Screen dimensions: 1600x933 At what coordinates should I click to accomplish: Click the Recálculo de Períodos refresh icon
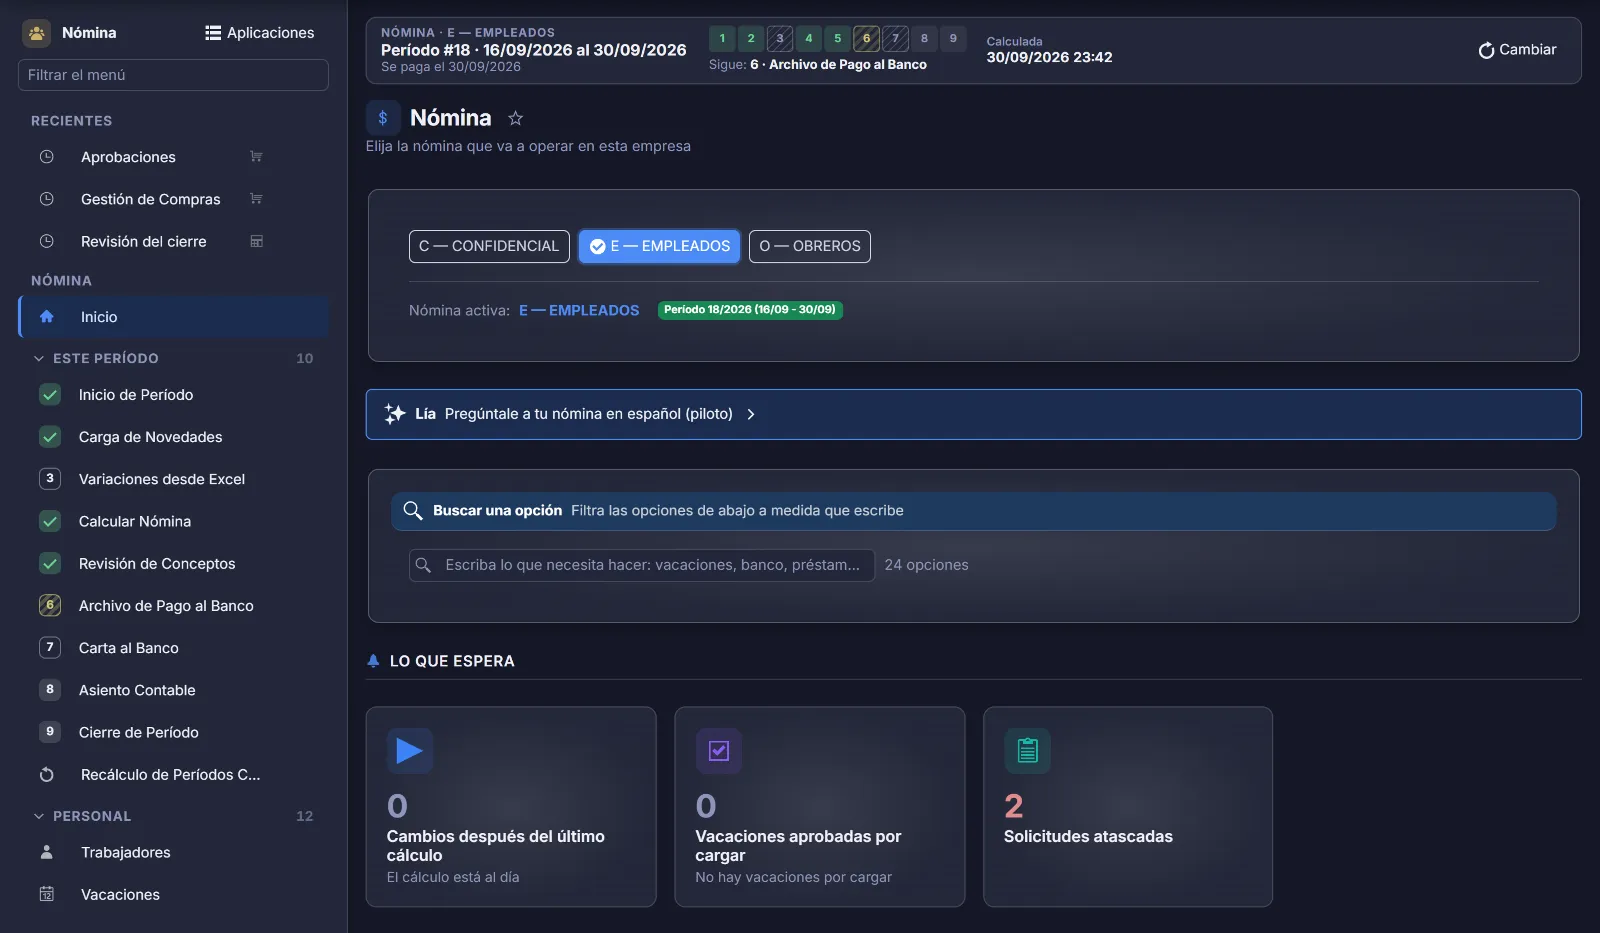click(46, 775)
